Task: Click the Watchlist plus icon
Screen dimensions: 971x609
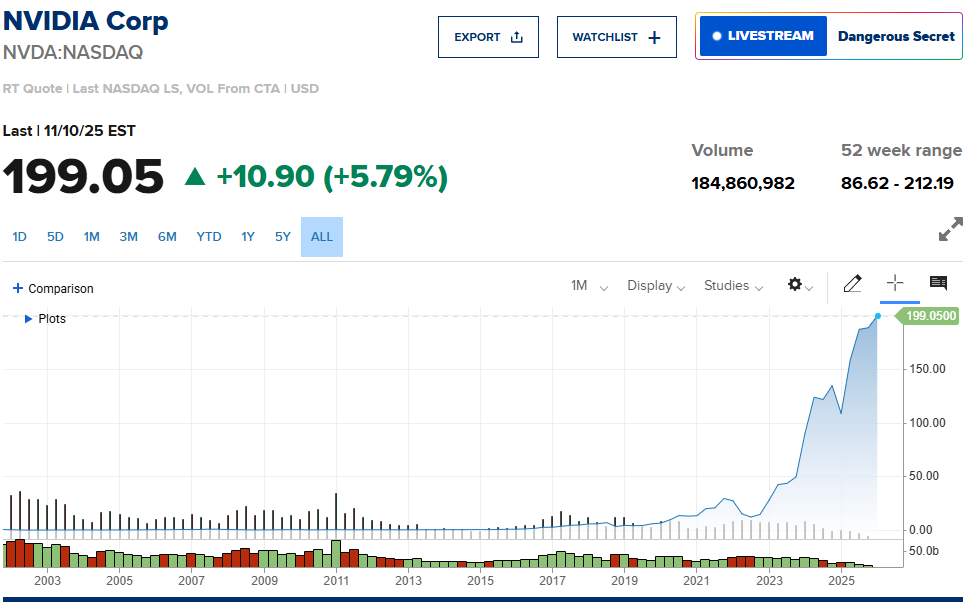Action: point(655,37)
